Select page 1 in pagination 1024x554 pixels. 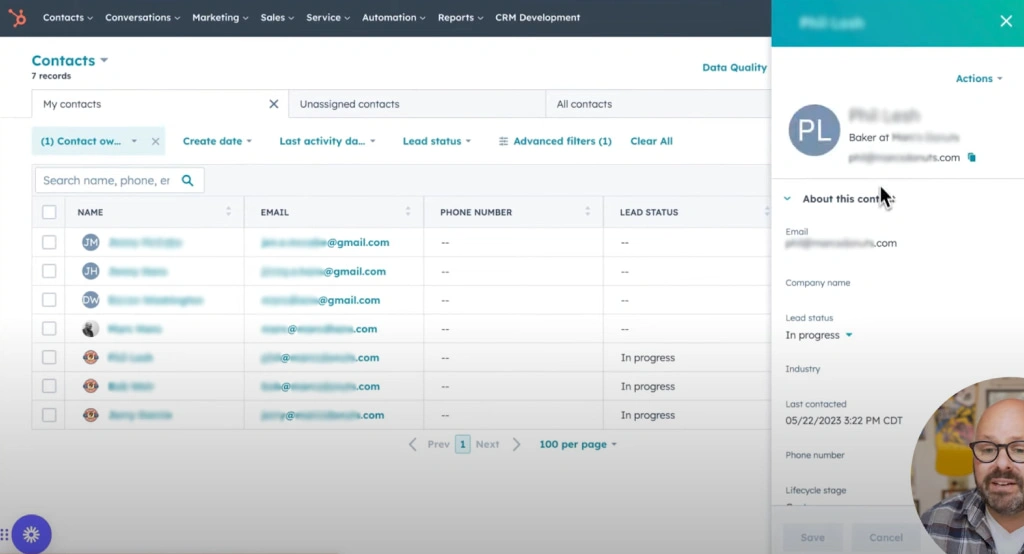tap(462, 444)
